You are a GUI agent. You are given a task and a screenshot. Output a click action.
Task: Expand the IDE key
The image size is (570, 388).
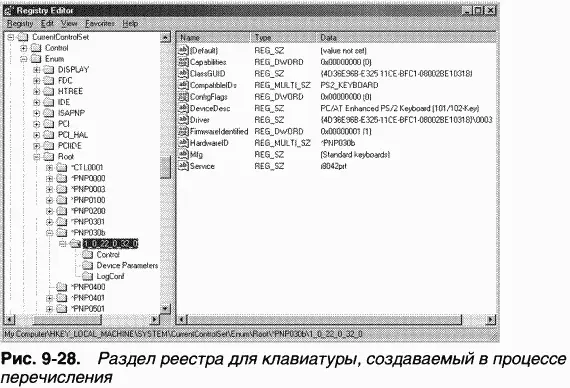tap(36, 102)
